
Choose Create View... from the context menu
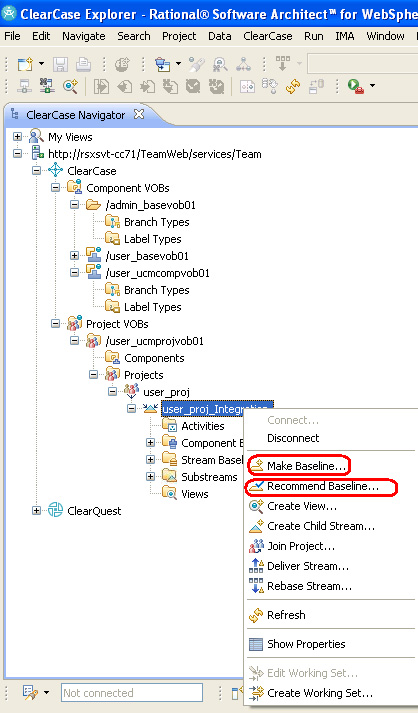tap(302, 506)
